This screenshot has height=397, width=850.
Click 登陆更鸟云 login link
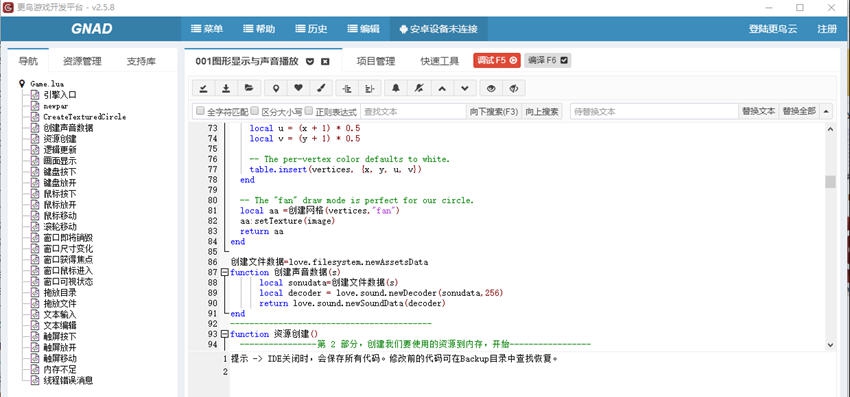tap(773, 29)
